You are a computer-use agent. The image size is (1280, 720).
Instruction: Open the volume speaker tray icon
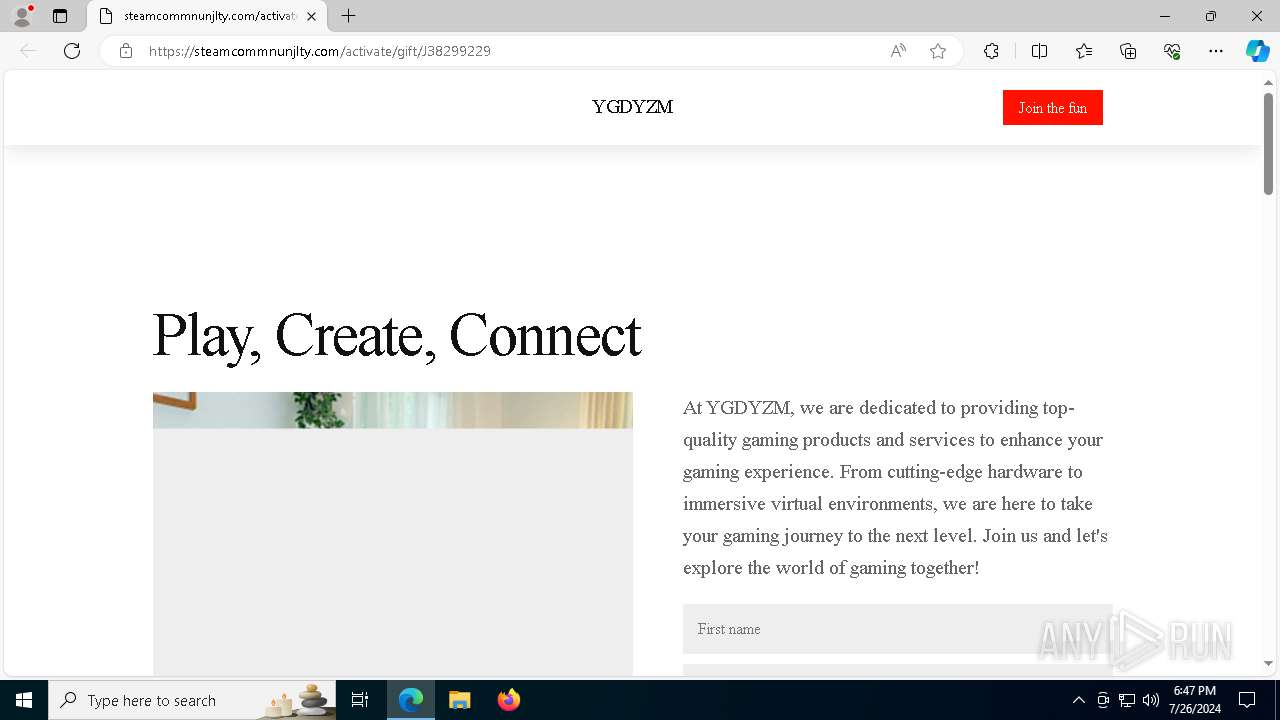[x=1151, y=700]
